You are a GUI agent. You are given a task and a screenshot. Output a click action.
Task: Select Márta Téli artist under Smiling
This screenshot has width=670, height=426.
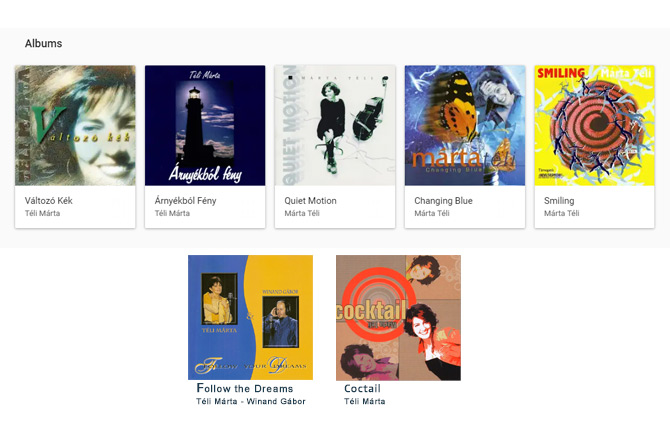(561, 213)
